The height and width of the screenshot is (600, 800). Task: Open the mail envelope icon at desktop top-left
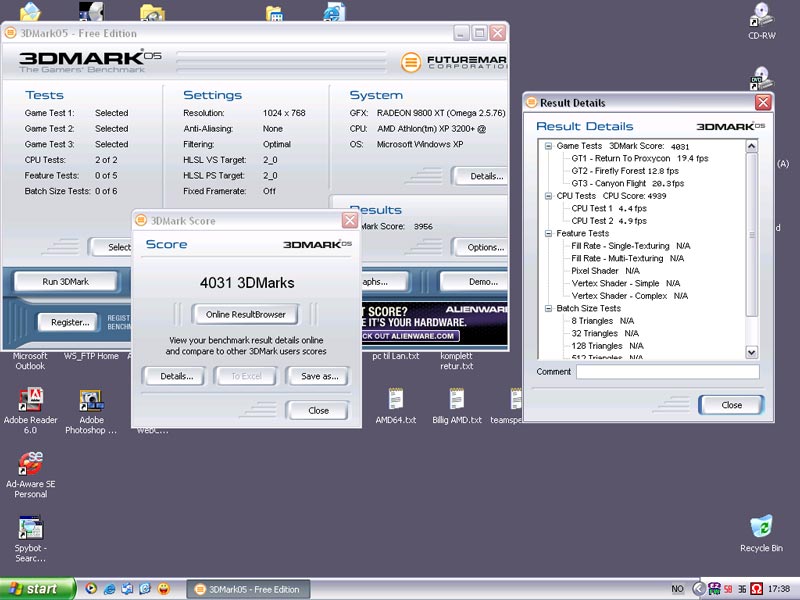click(30, 11)
